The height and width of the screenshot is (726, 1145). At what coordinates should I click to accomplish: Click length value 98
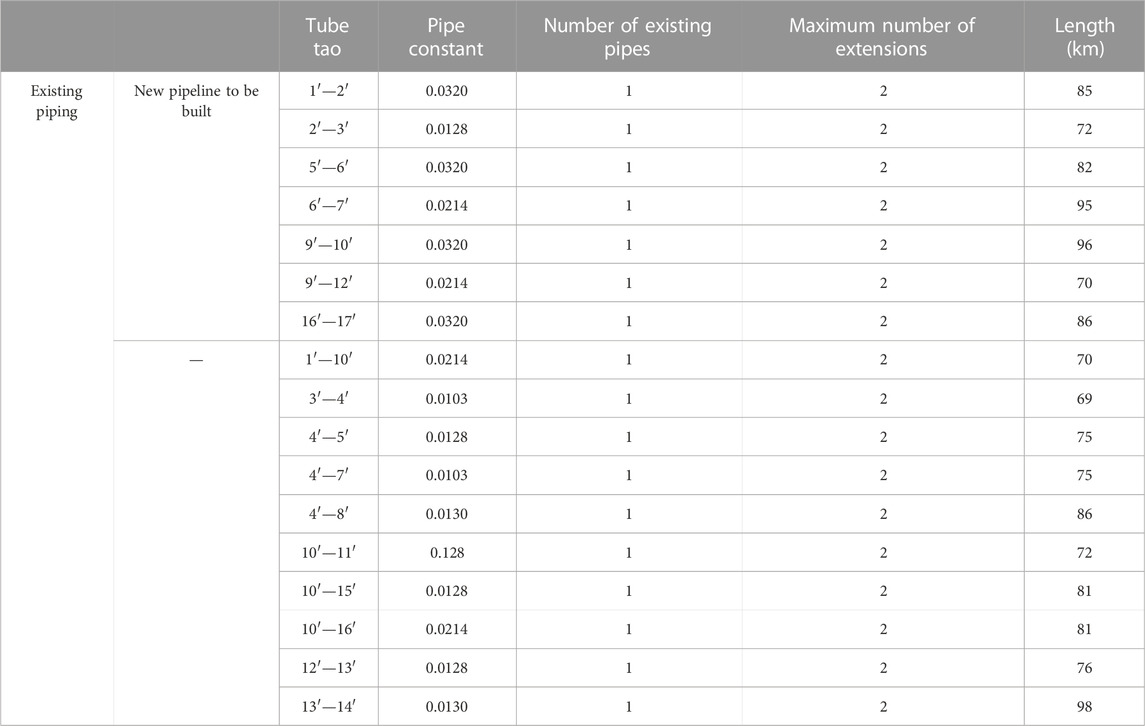(1084, 706)
